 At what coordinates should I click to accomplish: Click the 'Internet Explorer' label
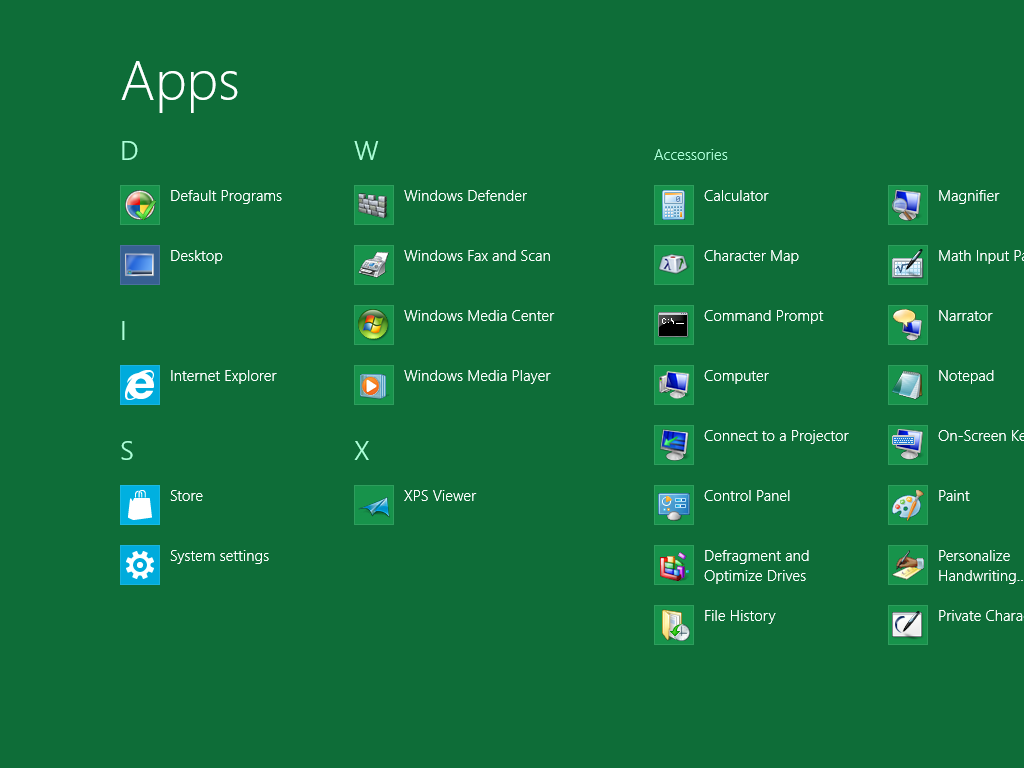click(223, 377)
